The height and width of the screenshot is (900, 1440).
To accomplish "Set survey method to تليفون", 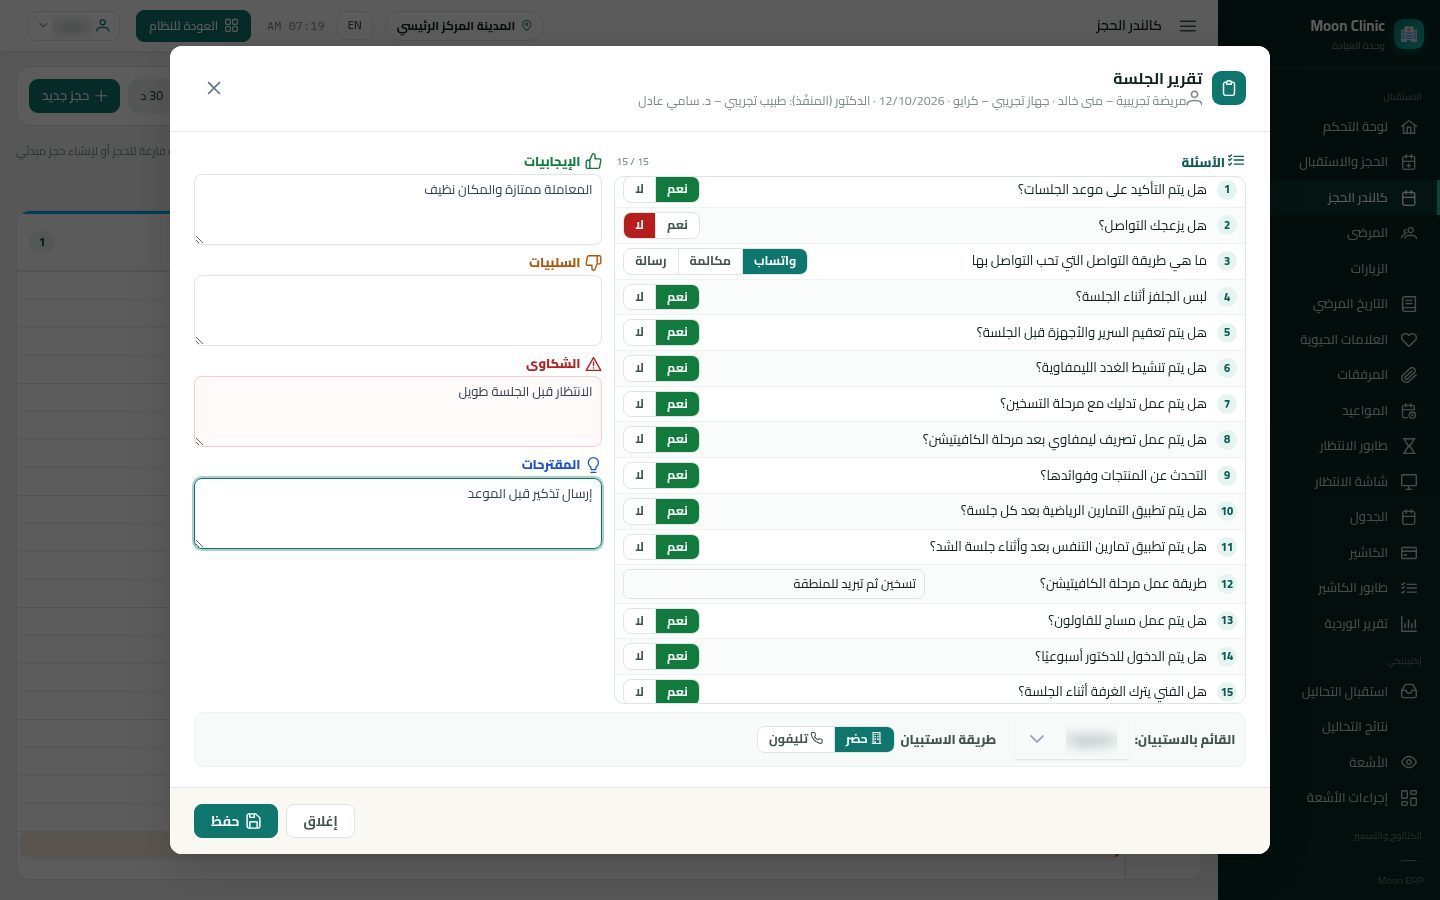I will 796,739.
